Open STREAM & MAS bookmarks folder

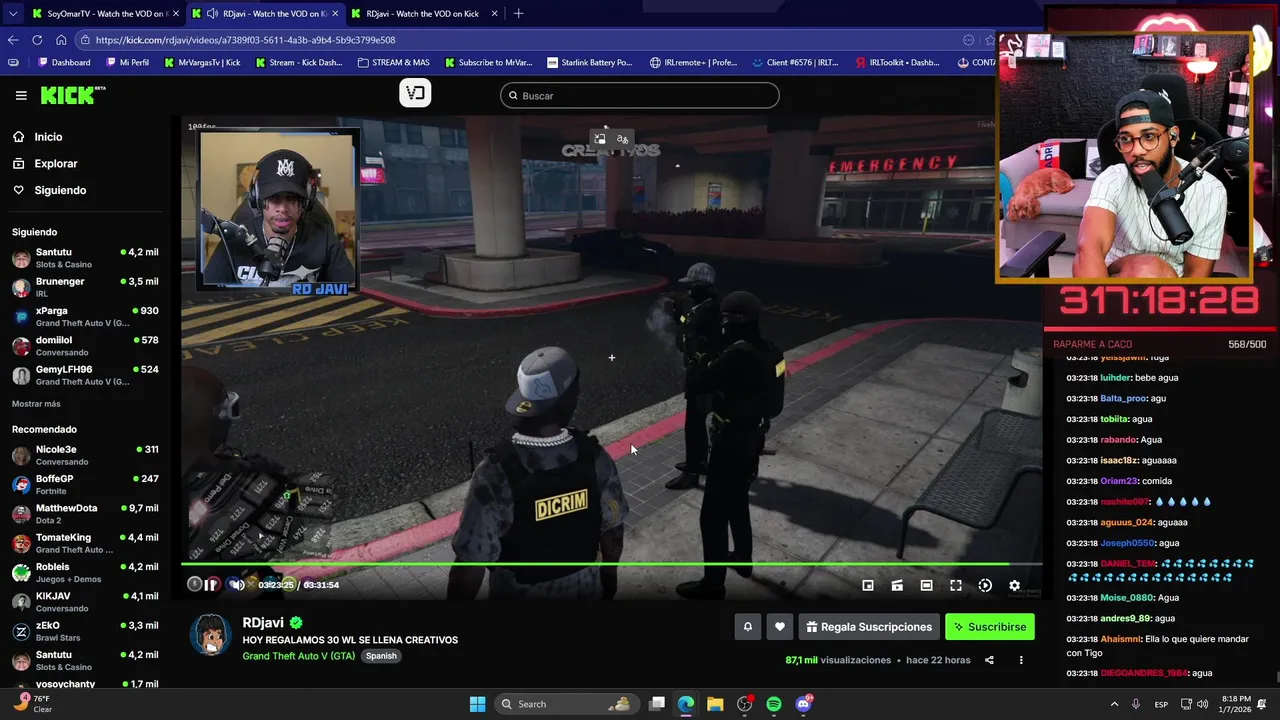[393, 62]
